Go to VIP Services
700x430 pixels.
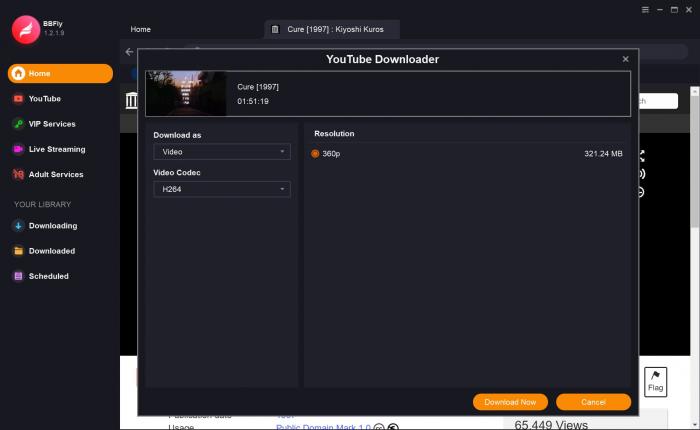coord(52,124)
